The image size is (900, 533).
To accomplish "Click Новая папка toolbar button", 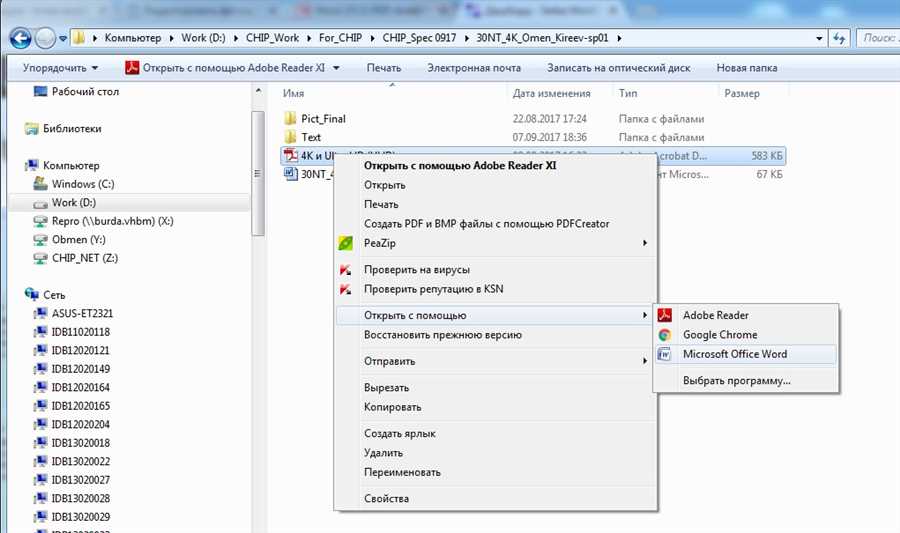I will [x=747, y=68].
